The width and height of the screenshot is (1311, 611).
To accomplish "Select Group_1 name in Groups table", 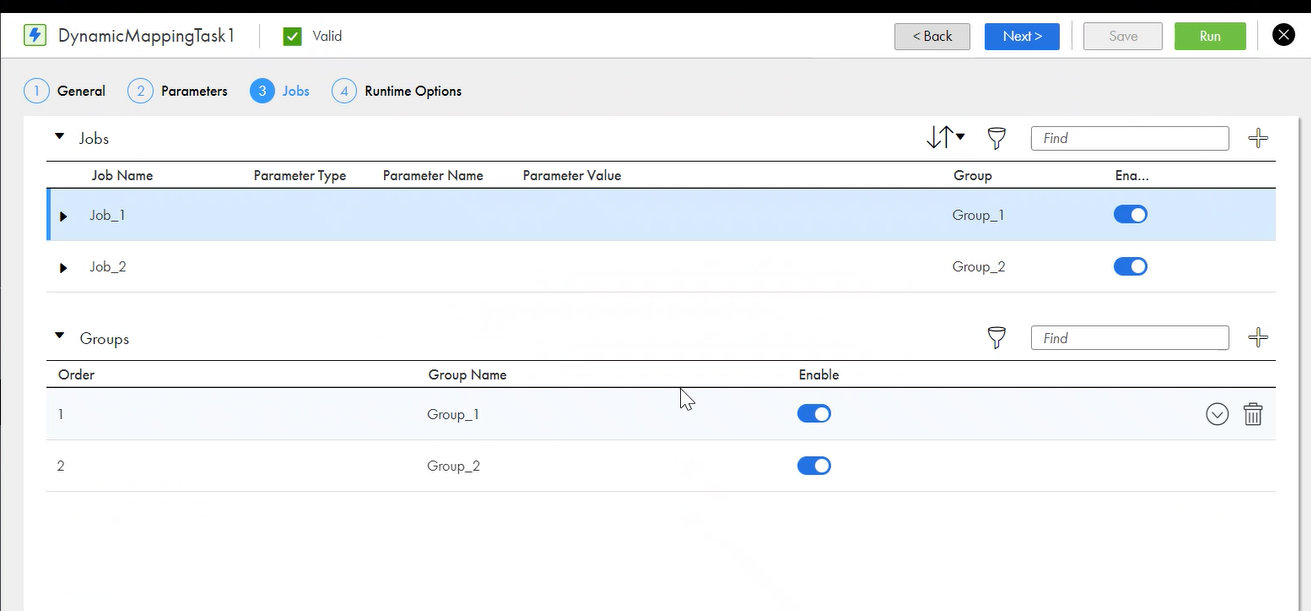I will (x=453, y=414).
